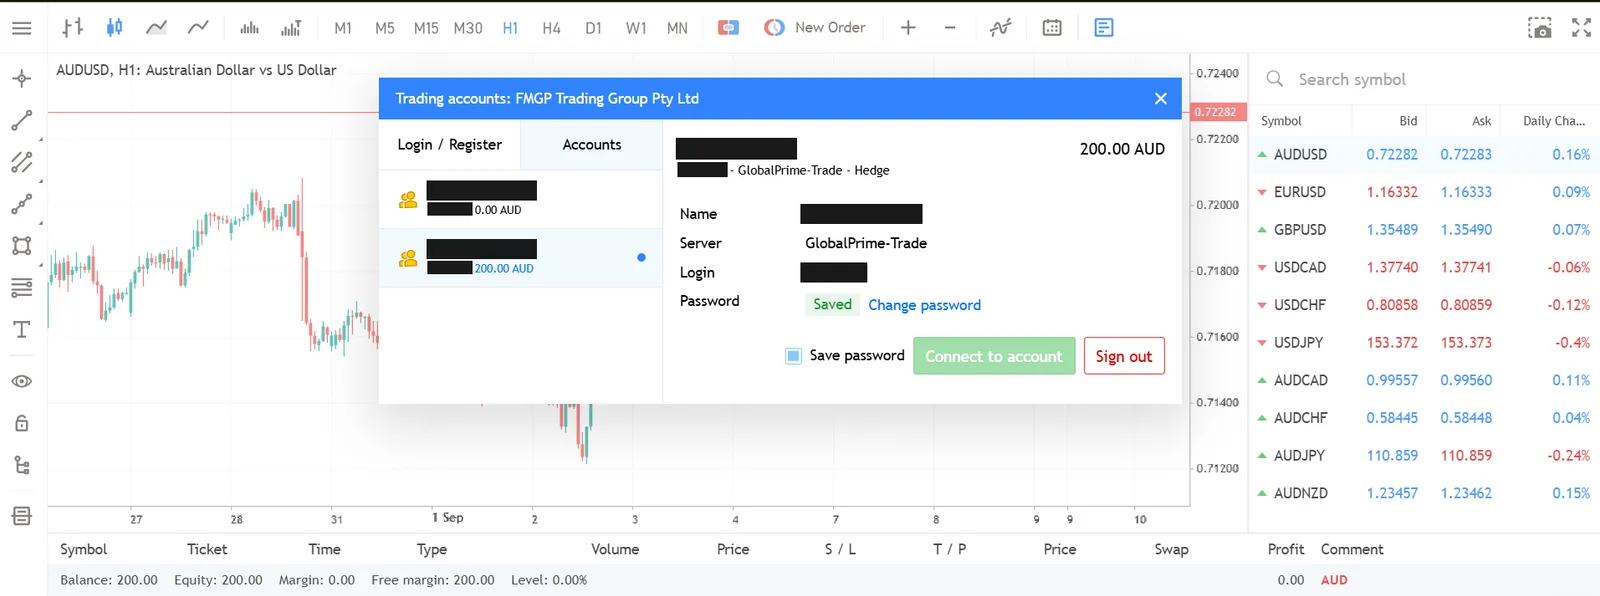
Task: Click the Ticket column header in trade table
Action: tap(207, 549)
